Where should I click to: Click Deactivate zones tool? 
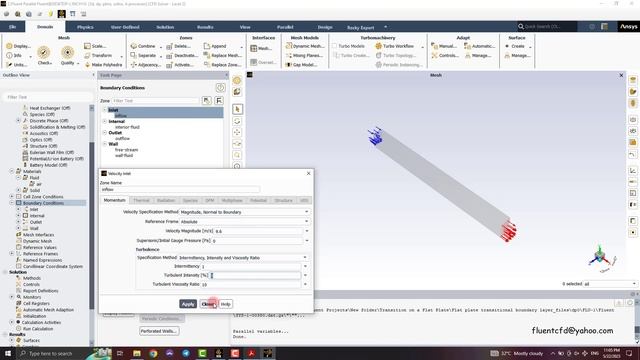[x=182, y=56]
